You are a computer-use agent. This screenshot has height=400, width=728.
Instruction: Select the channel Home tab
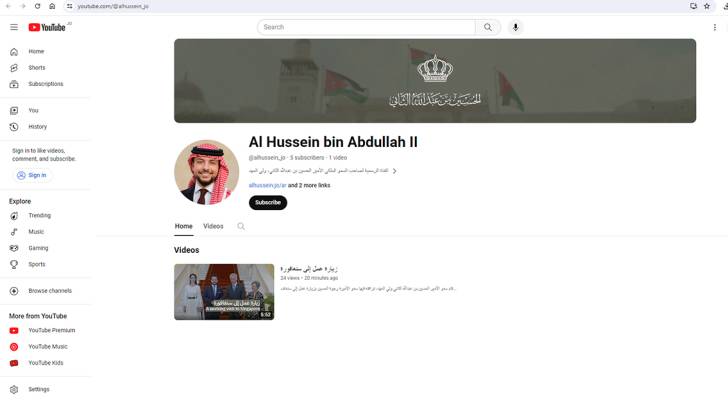click(183, 226)
